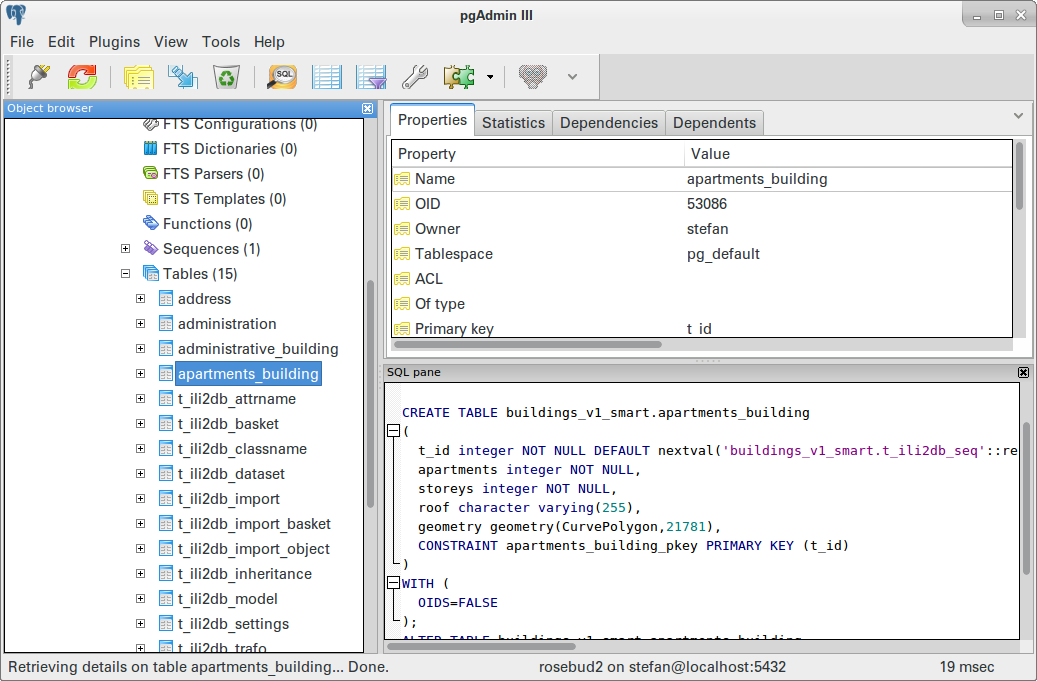Click the SQL pane horizontal scrollbar
Image resolution: width=1037 pixels, height=681 pixels.
[x=481, y=646]
